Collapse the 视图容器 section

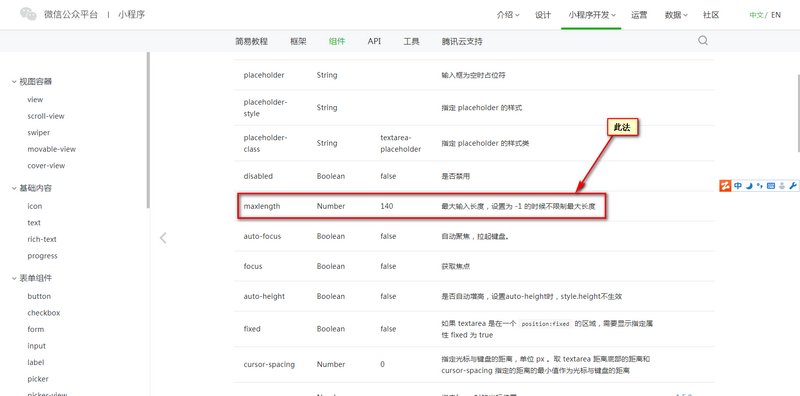coord(32,81)
